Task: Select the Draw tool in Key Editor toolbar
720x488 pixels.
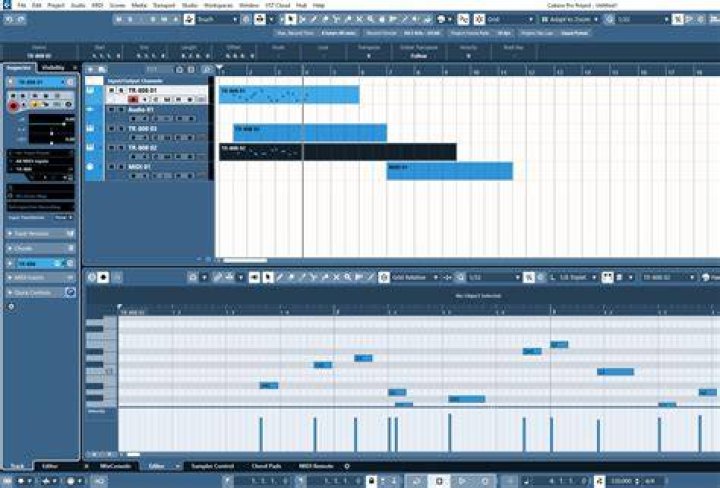Action: (x=280, y=277)
